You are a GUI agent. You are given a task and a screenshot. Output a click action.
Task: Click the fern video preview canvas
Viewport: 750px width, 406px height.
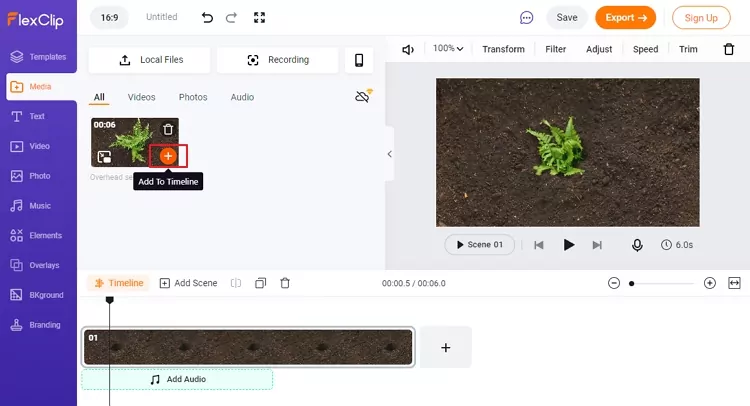coord(567,152)
